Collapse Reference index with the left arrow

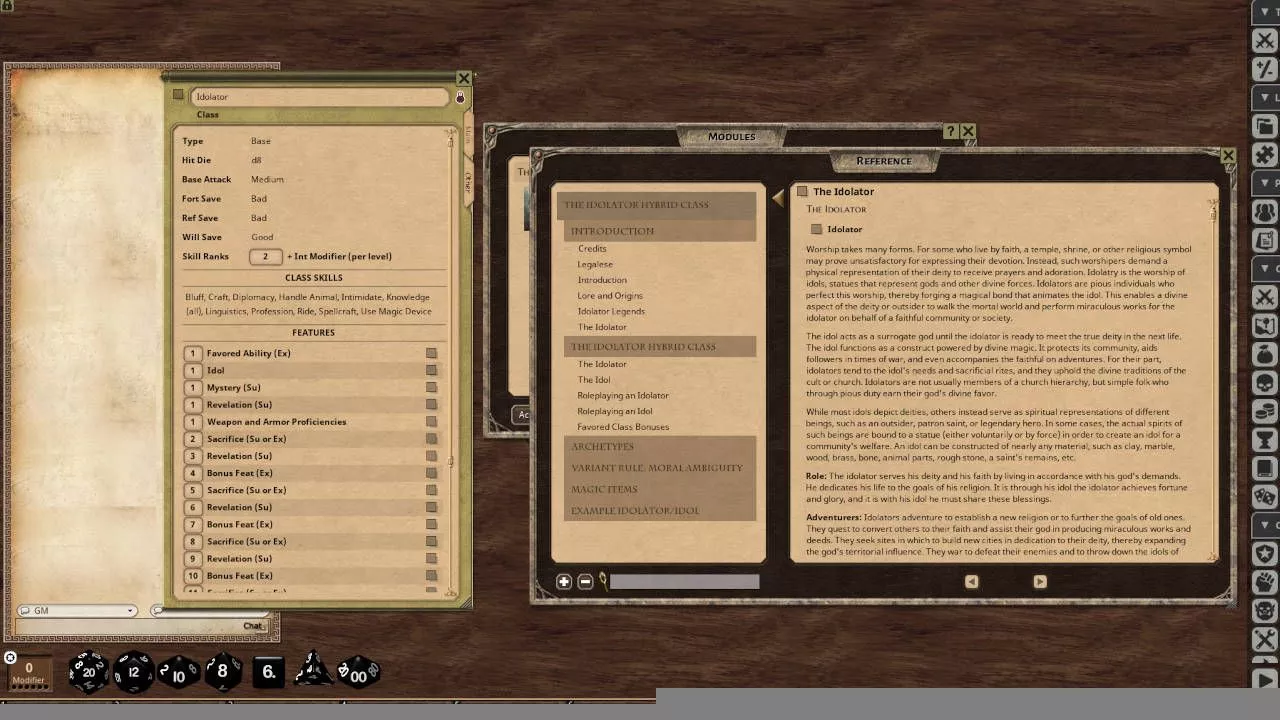pyautogui.click(x=778, y=198)
